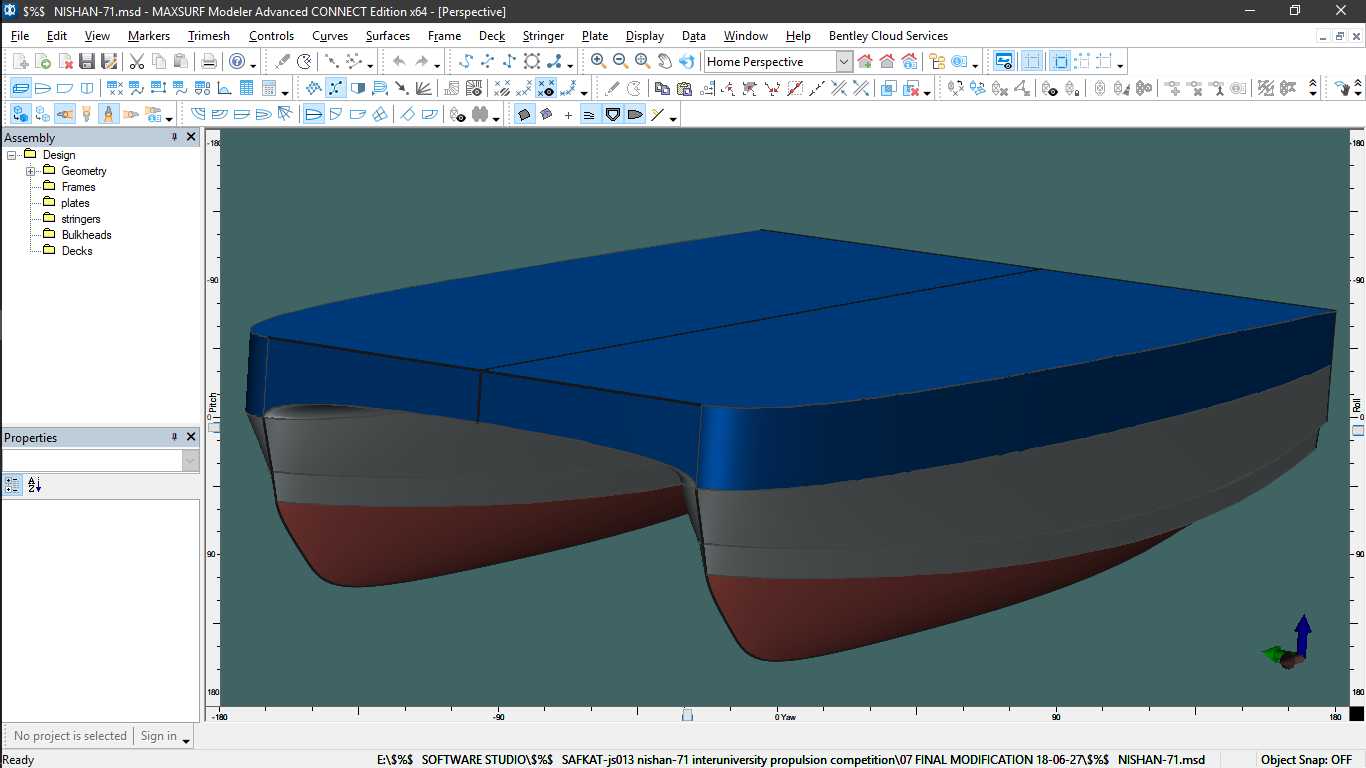Click the Categorized properties icon

click(x=13, y=485)
